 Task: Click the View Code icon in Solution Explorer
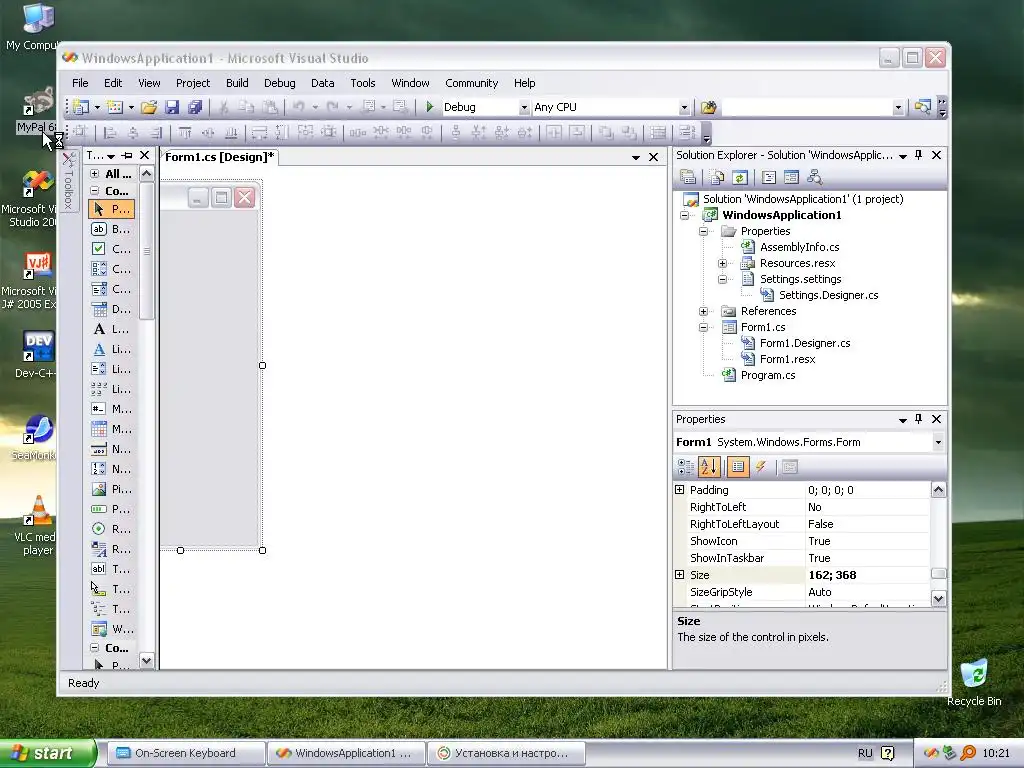point(769,177)
